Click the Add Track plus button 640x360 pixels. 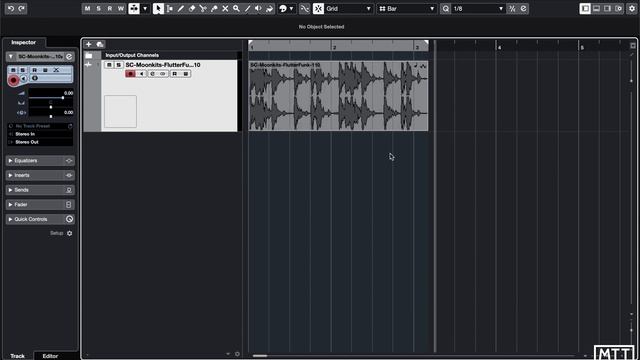click(x=89, y=44)
